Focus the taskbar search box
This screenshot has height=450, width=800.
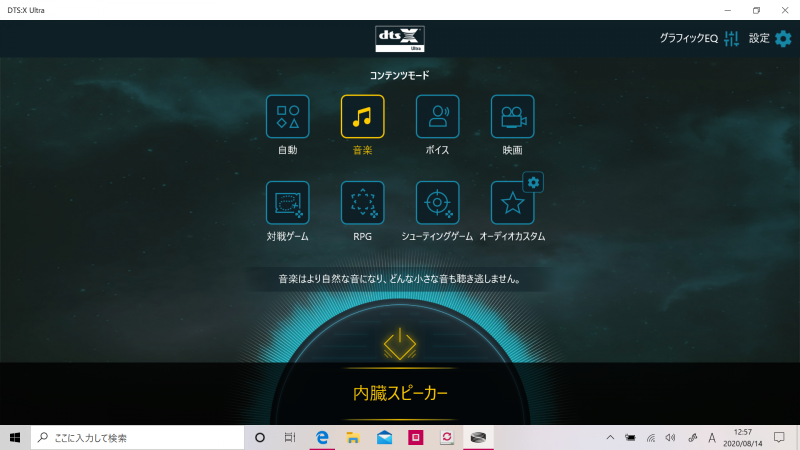(138, 437)
